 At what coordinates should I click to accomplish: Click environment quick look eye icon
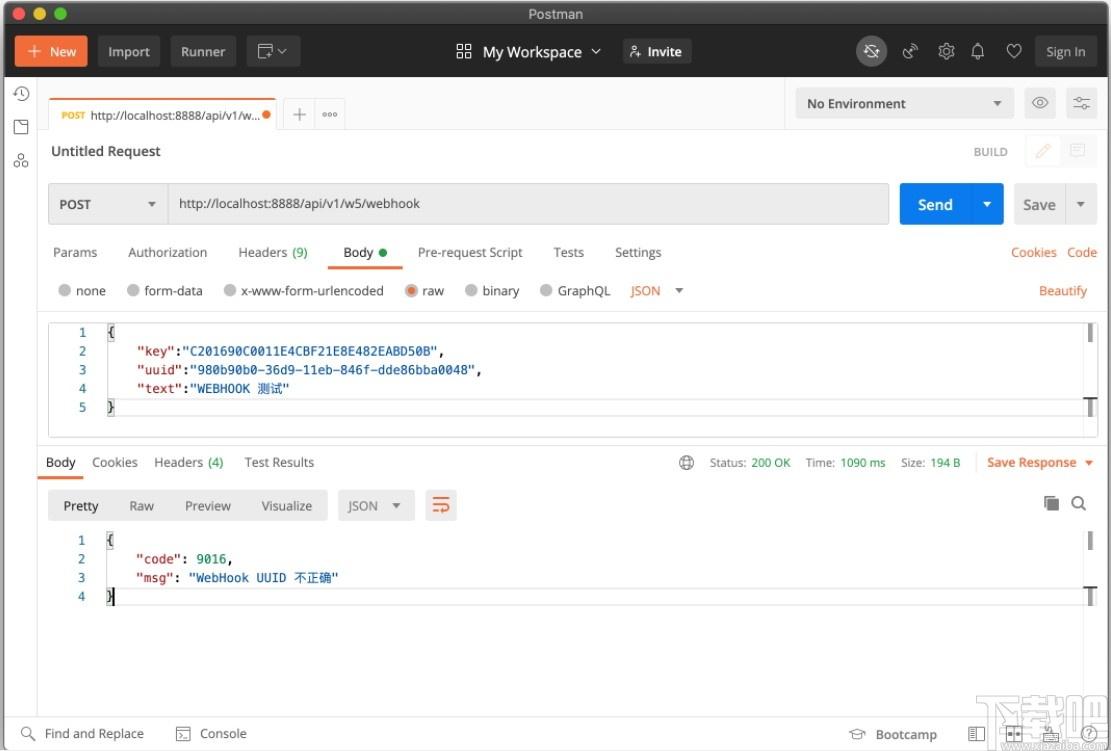(x=1039, y=103)
